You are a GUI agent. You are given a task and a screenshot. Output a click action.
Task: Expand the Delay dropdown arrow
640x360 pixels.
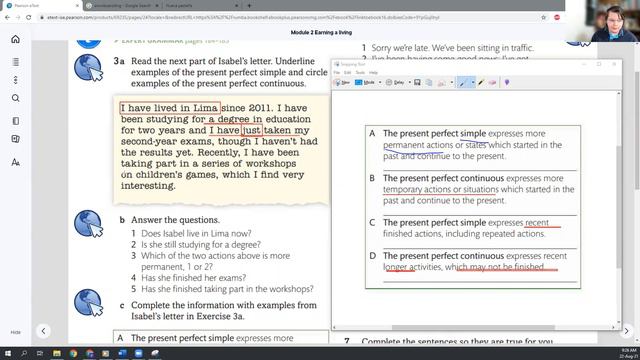409,82
